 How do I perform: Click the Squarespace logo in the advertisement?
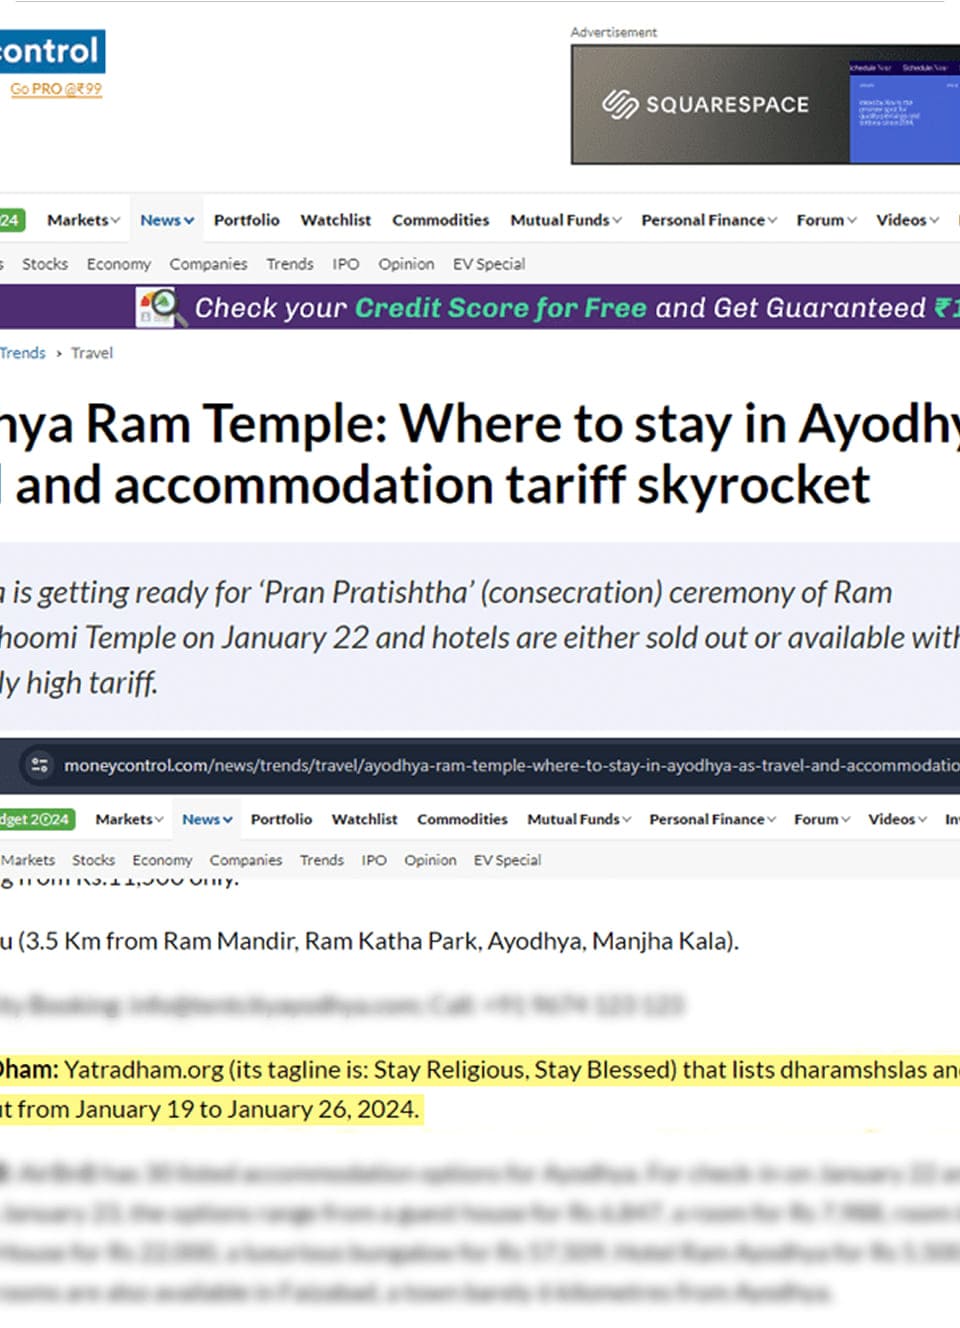(x=705, y=104)
